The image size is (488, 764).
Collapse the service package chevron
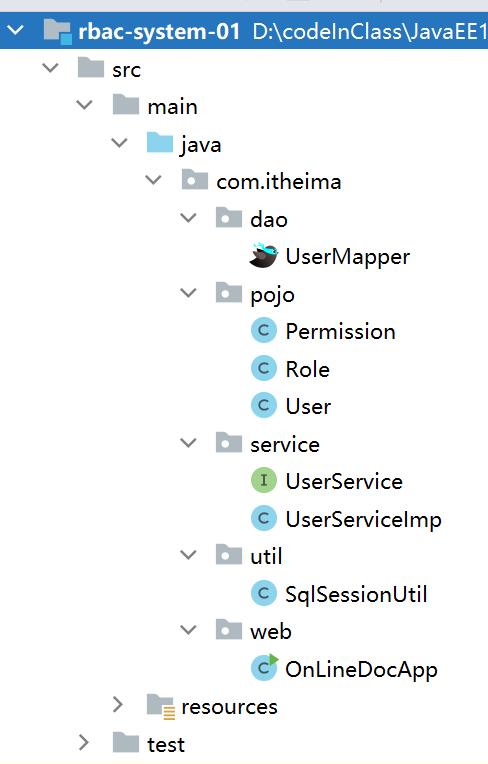point(188,442)
